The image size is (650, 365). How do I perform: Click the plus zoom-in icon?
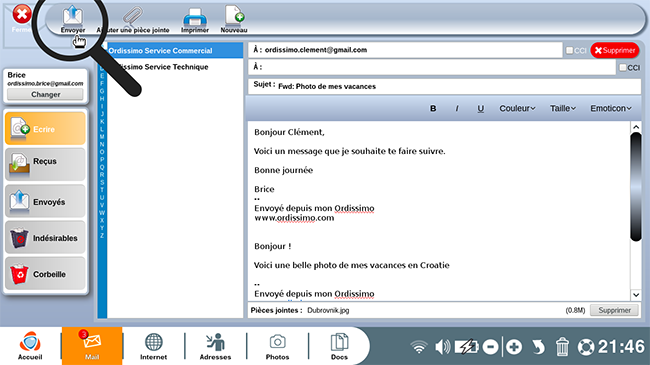point(514,347)
